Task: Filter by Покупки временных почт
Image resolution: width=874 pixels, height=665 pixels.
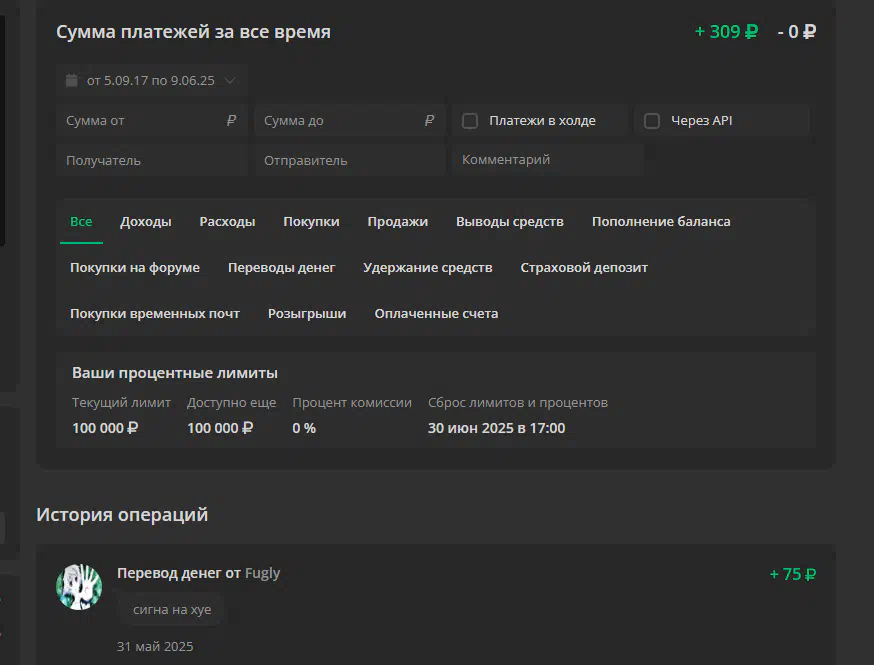Action: click(155, 313)
